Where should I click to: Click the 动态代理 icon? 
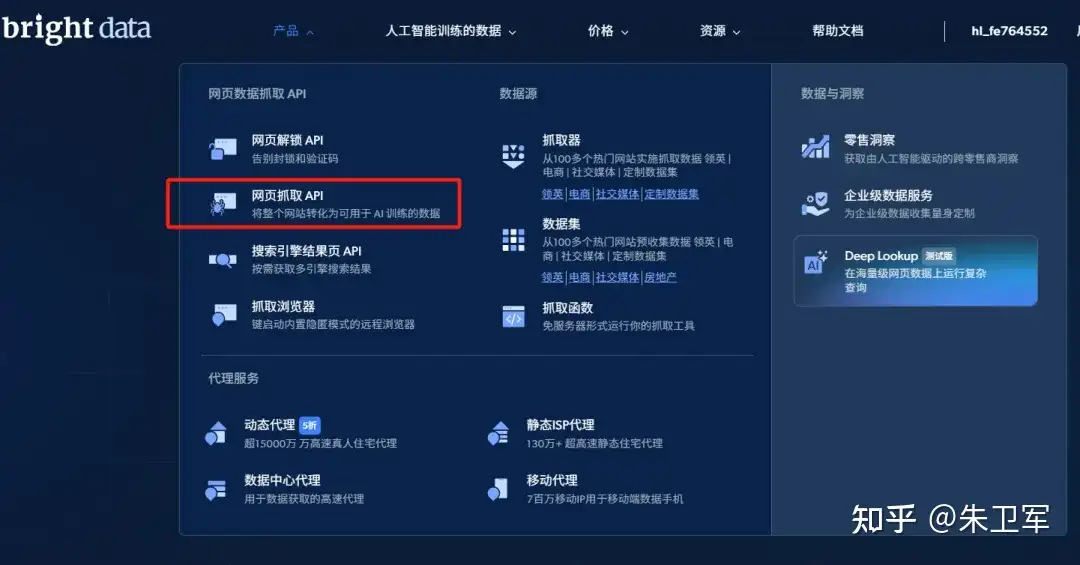pyautogui.click(x=216, y=433)
